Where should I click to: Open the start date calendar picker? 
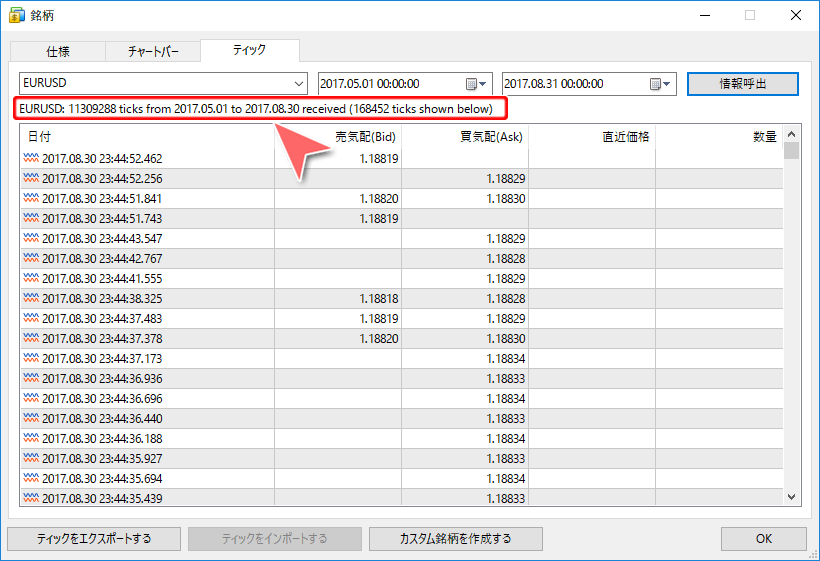(x=476, y=84)
